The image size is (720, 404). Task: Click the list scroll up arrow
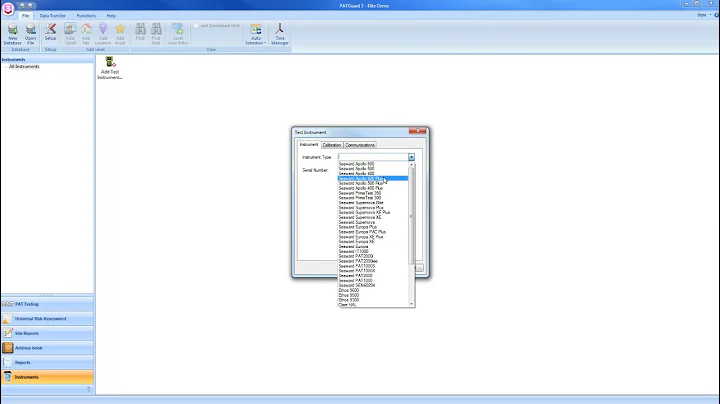pyautogui.click(x=411, y=164)
